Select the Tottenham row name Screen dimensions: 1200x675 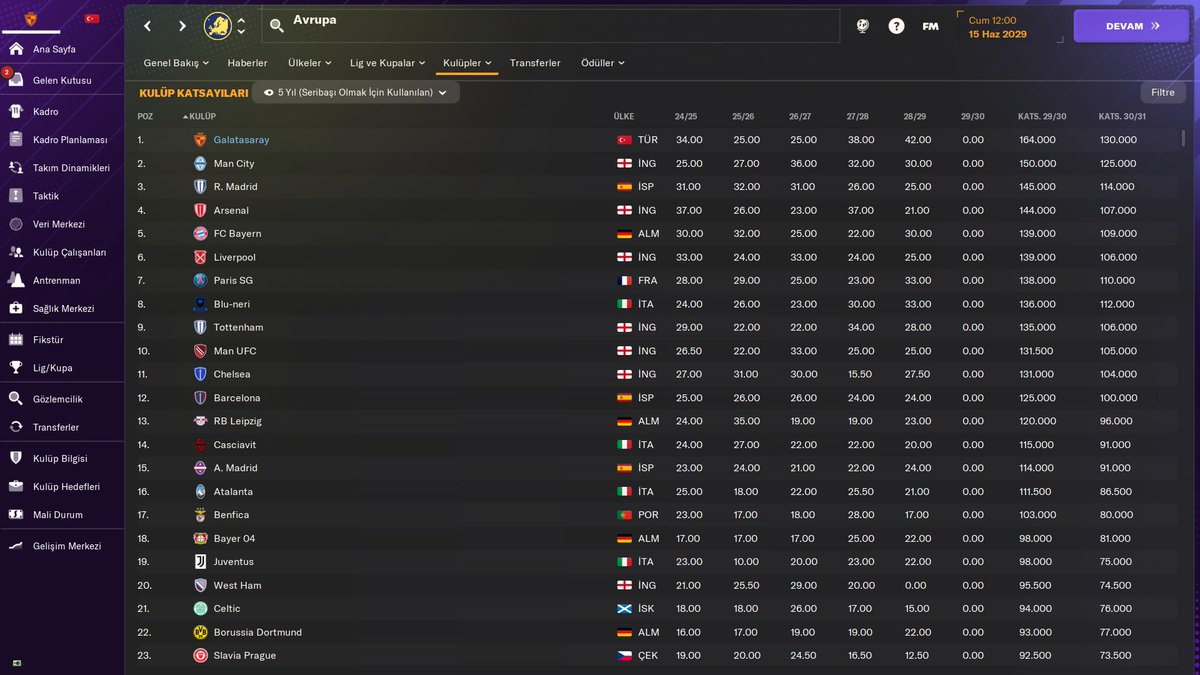point(238,327)
